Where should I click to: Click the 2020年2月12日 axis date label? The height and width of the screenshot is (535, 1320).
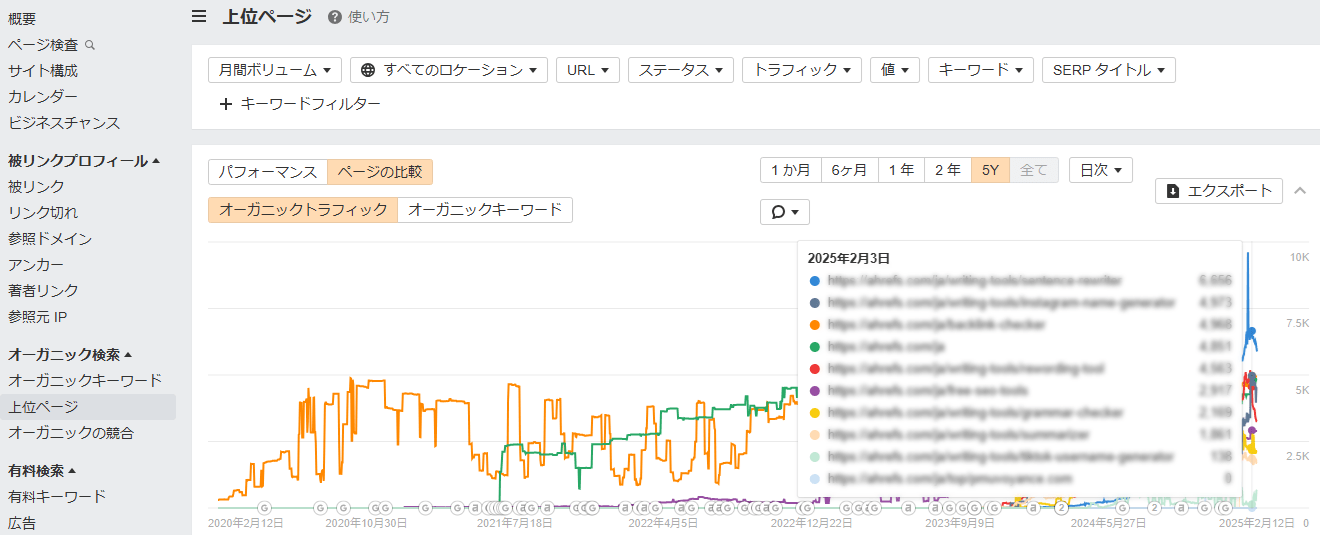point(245,523)
